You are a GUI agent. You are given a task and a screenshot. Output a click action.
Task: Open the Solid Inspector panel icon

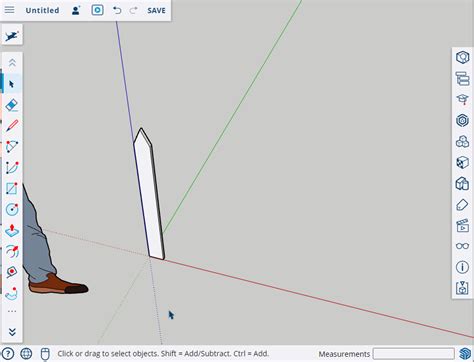point(462,288)
